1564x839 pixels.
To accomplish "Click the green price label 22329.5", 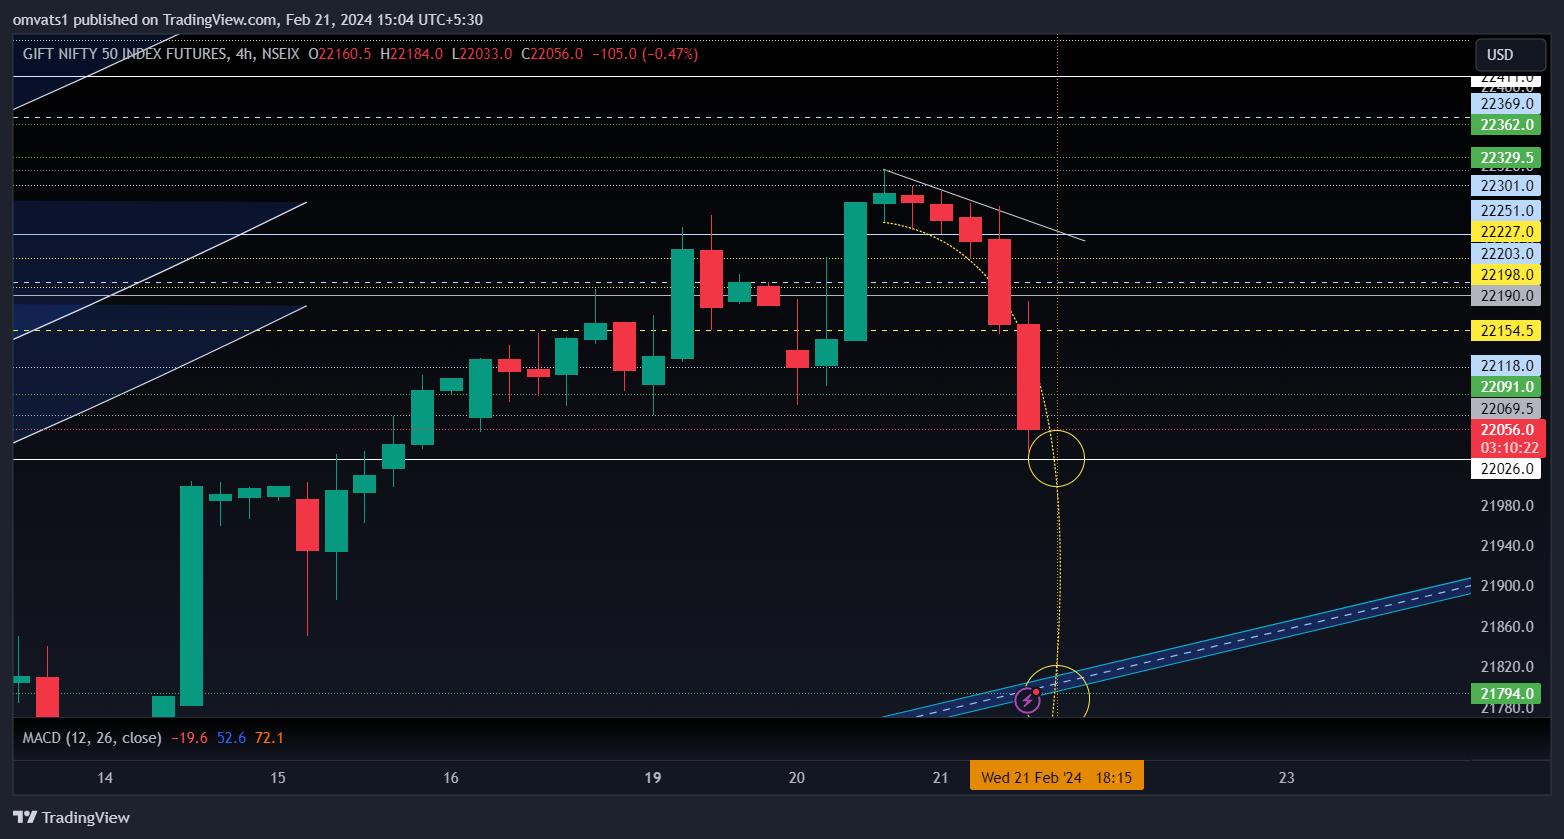I will 1507,158.
